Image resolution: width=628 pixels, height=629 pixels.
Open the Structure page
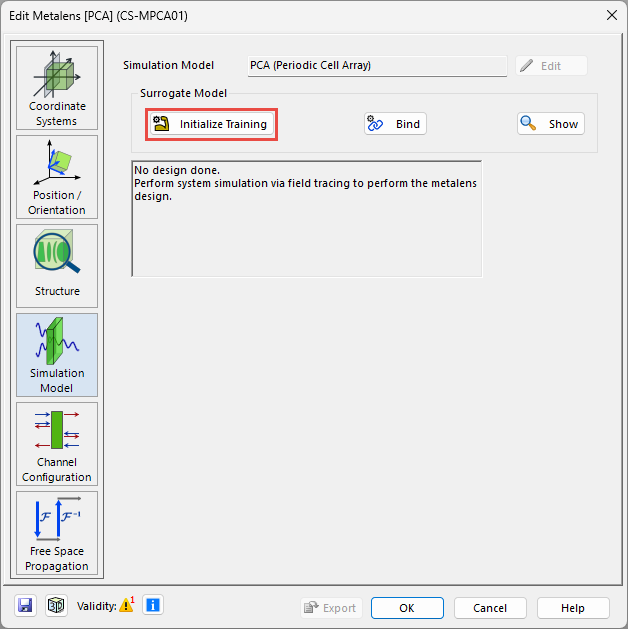point(57,265)
